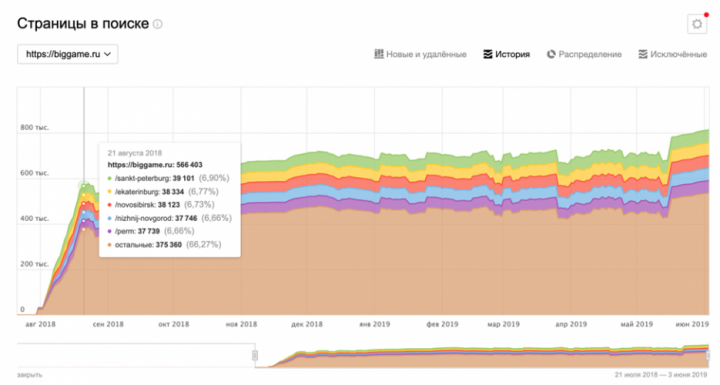Click the Распределение pie chart icon
The height and width of the screenshot is (385, 720).
point(551,54)
